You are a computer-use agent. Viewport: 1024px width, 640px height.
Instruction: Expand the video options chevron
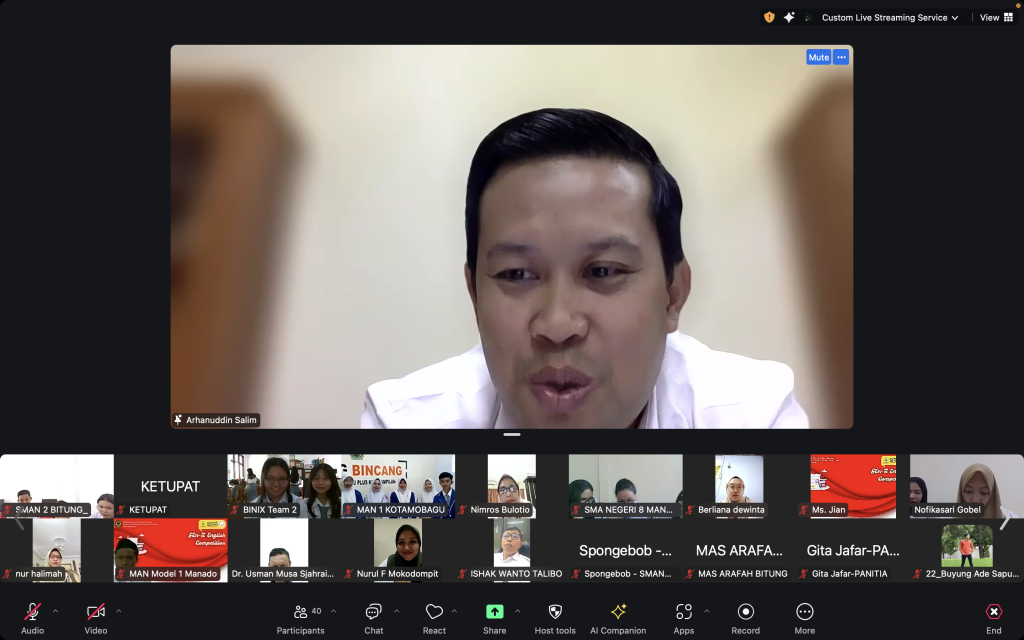click(x=119, y=610)
